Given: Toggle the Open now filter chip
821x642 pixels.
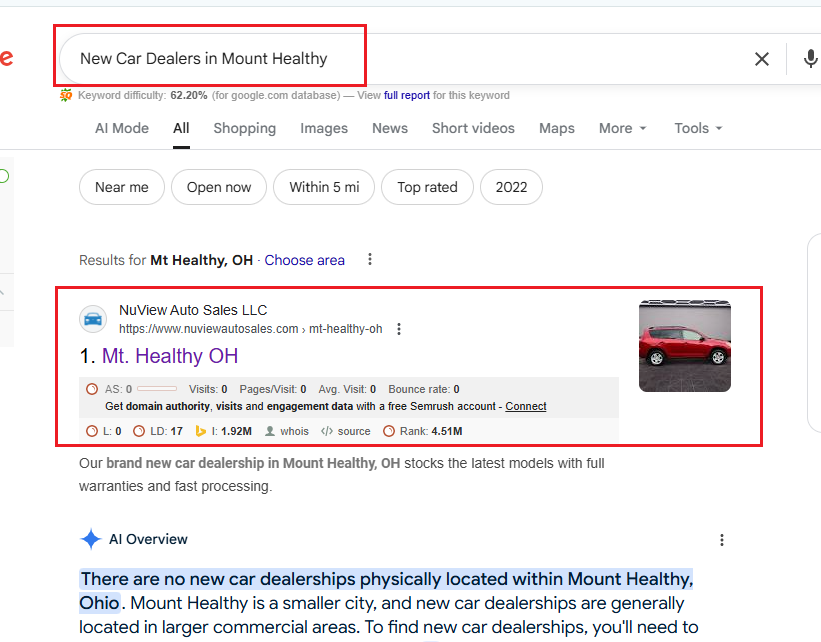Looking at the screenshot, I should [x=219, y=187].
